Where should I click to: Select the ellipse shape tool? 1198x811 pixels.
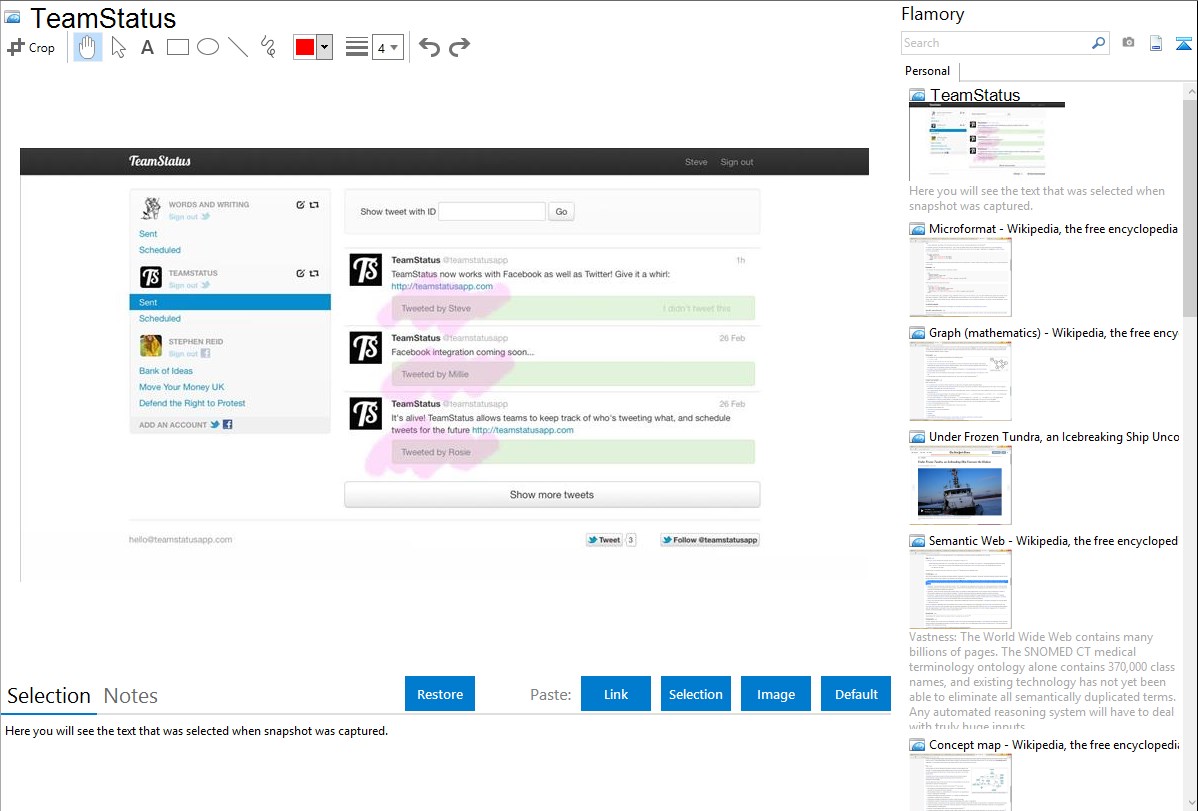coord(208,47)
